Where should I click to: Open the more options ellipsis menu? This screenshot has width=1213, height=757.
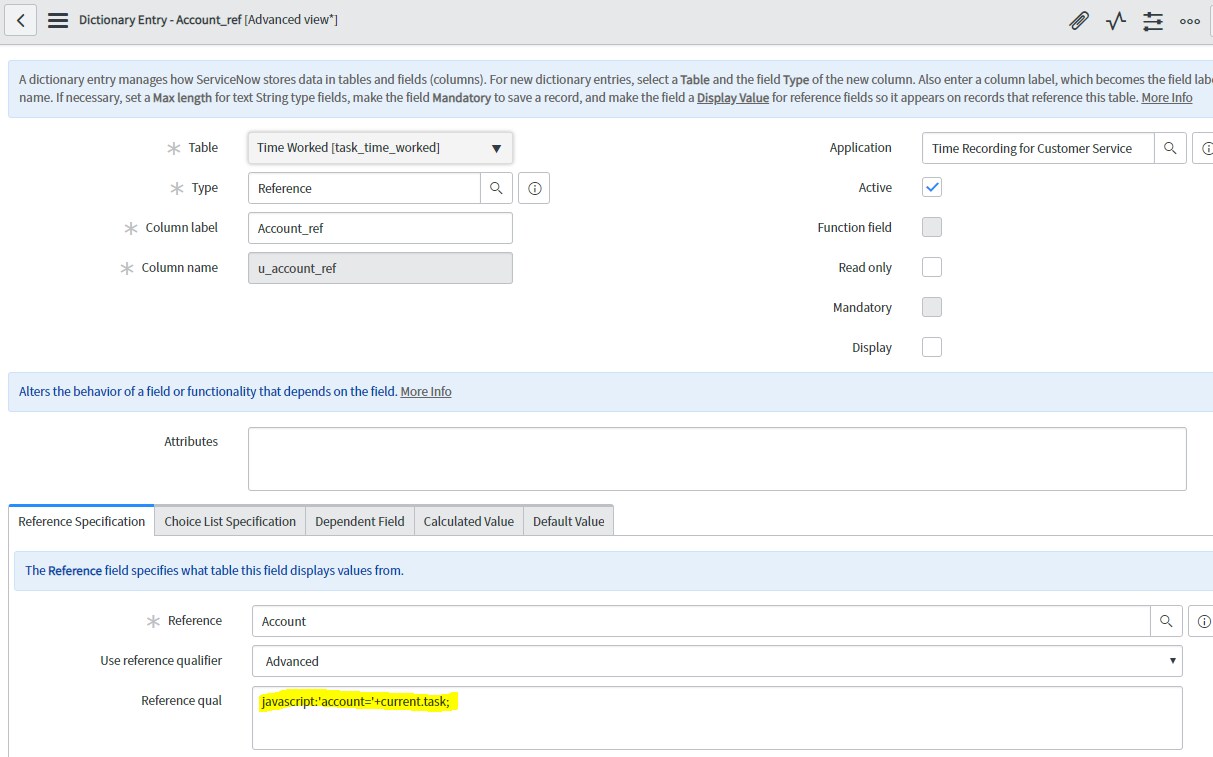pyautogui.click(x=1188, y=19)
